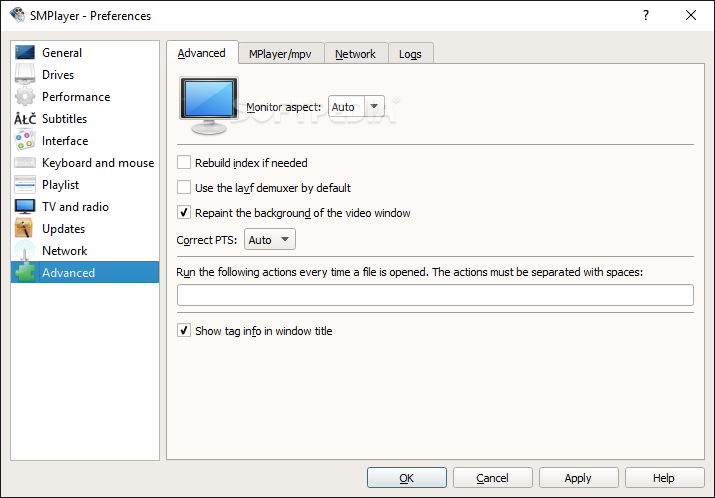Open the Correct PTS dropdown
This screenshot has width=715, height=498.
tap(269, 239)
